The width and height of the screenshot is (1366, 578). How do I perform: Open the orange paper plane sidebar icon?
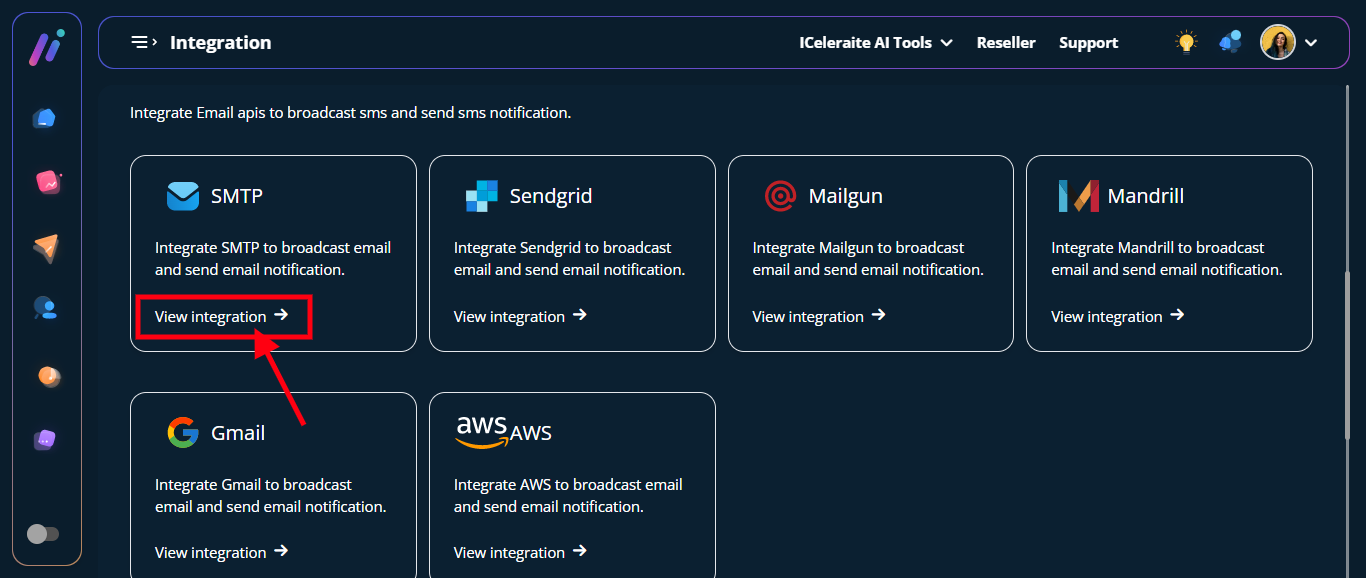[x=46, y=247]
